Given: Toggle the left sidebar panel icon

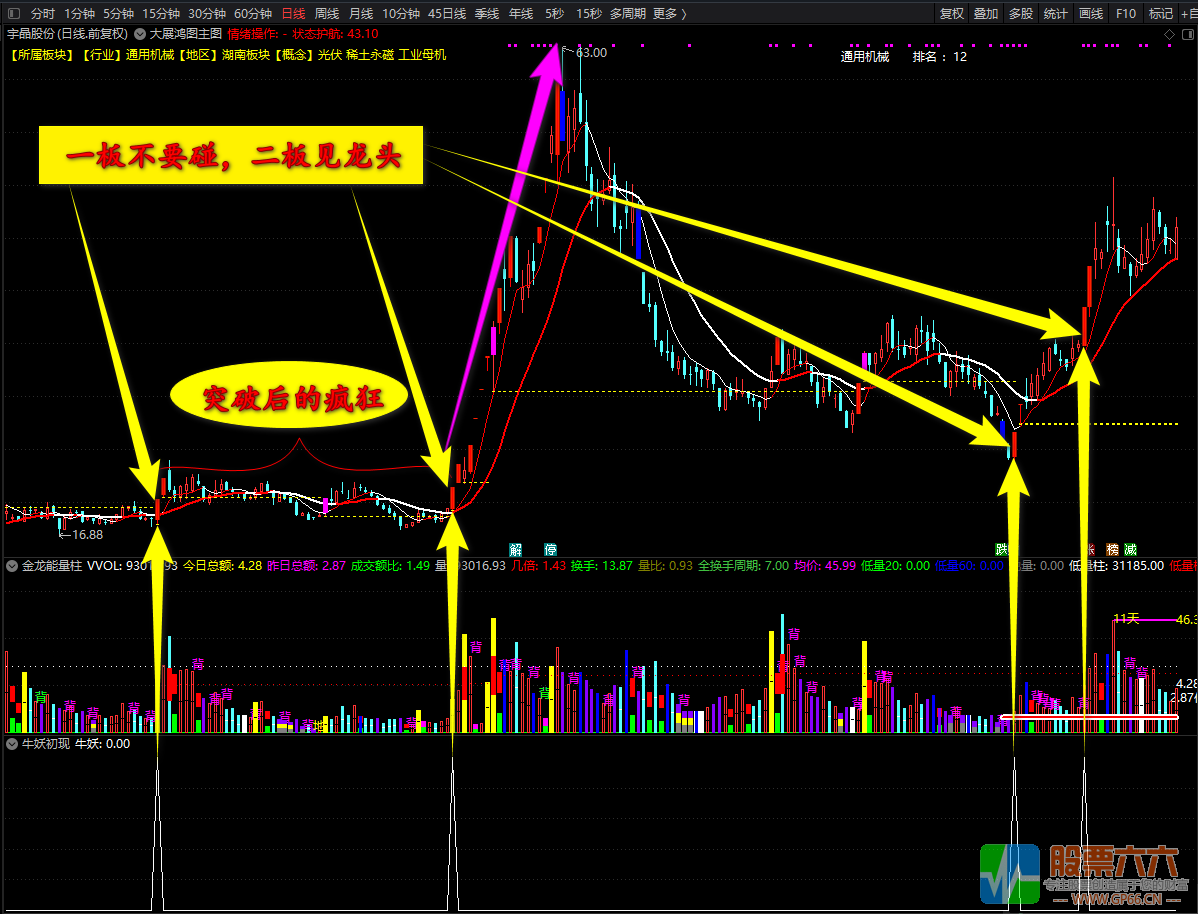Looking at the screenshot, I should (13, 14).
